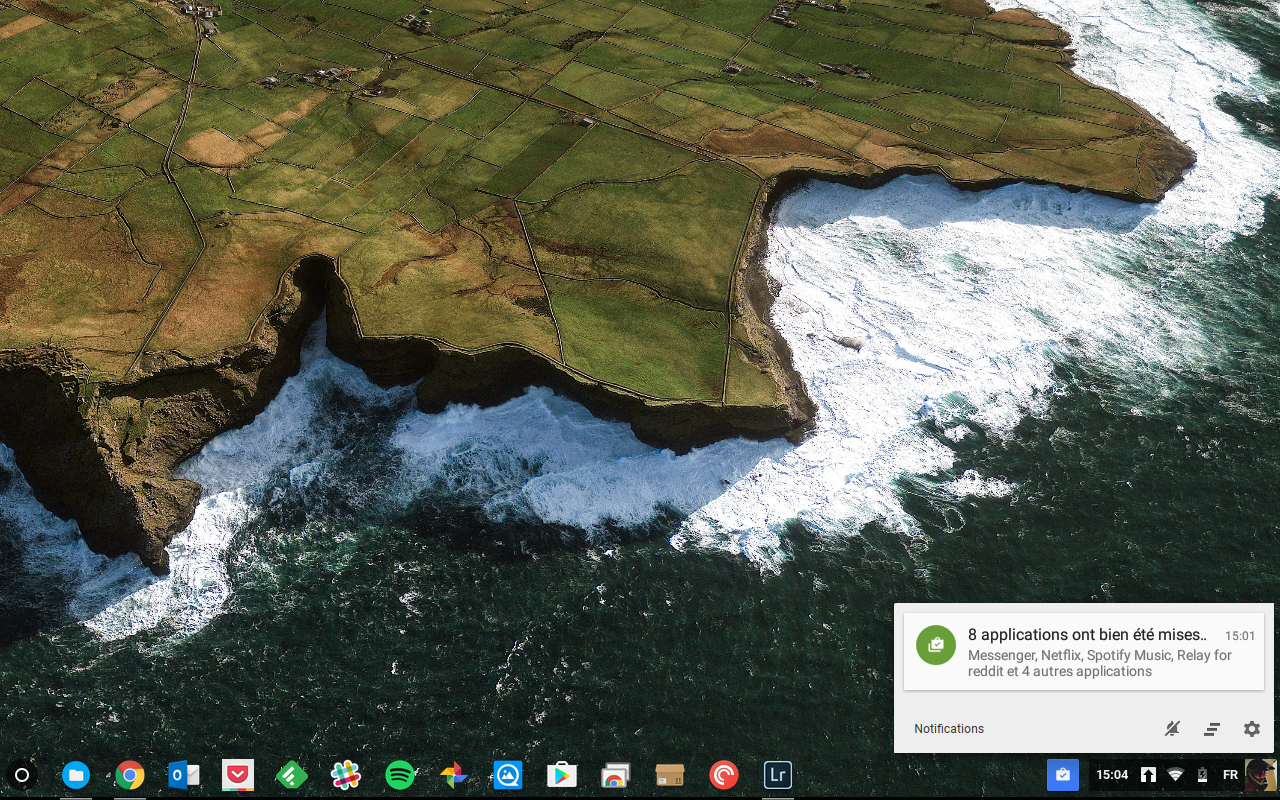Viewport: 1280px width, 800px height.
Task: Open Slack from the shelf
Action: click(x=345, y=775)
